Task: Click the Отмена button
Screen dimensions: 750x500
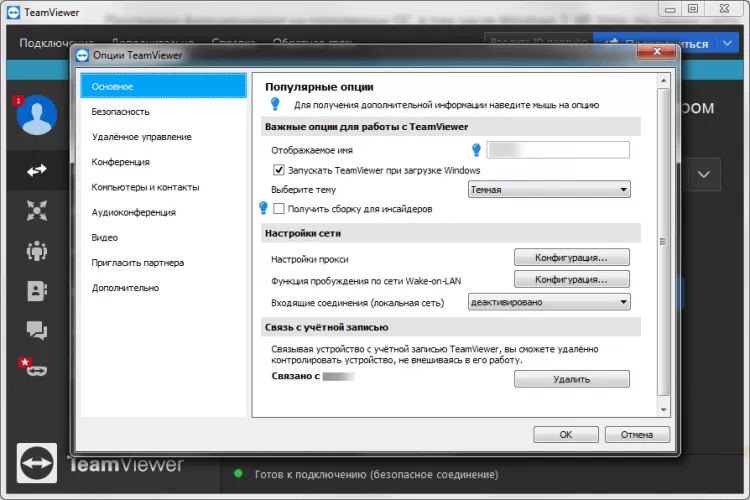Action: 637,434
